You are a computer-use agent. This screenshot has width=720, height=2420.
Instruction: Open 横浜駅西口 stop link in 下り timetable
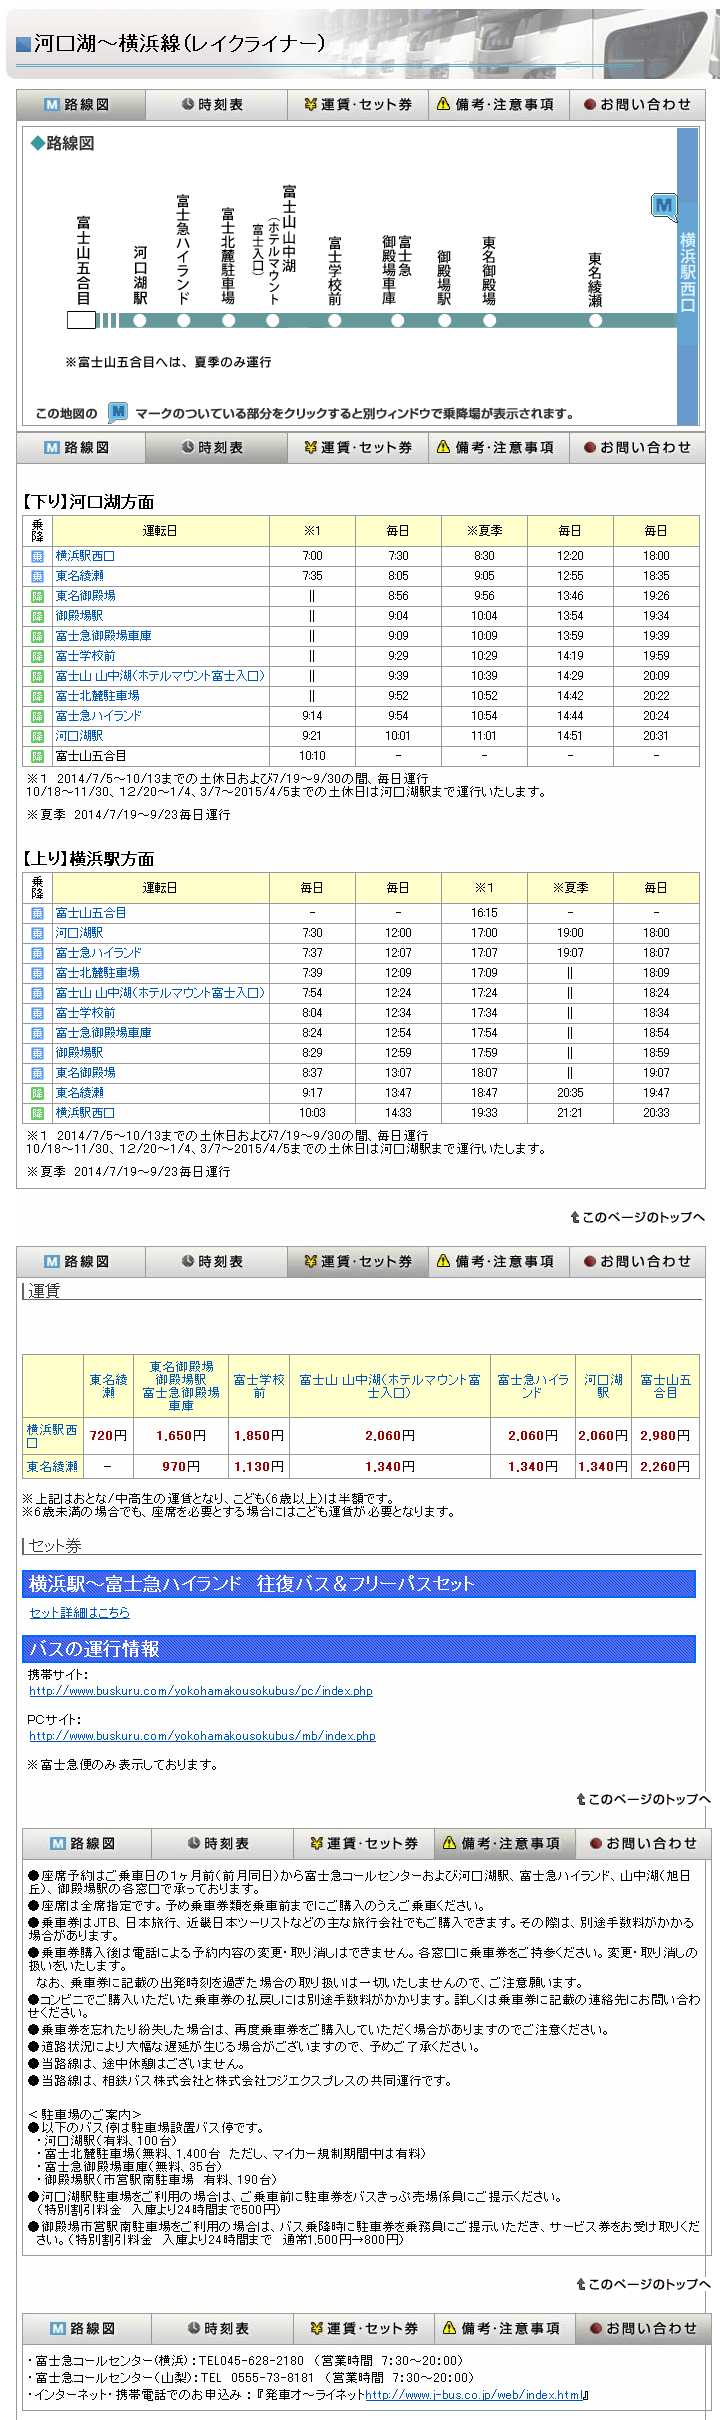[x=85, y=556]
